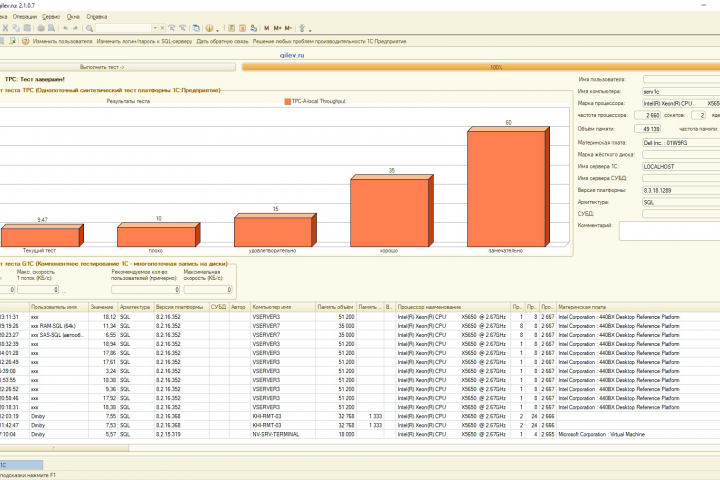720x480 pixels.
Task: Click the Redo arrow icon
Action: tap(75, 28)
